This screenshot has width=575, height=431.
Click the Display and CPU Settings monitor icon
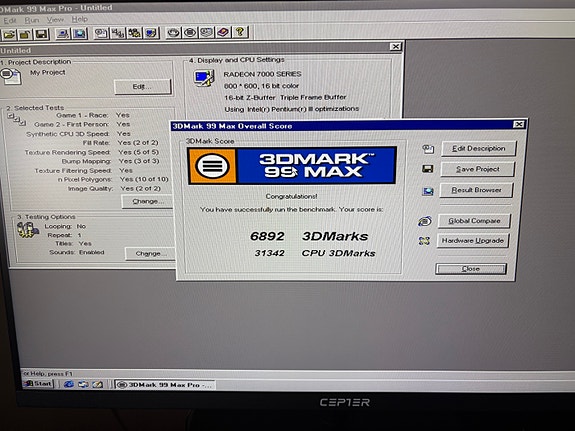pyautogui.click(x=204, y=78)
